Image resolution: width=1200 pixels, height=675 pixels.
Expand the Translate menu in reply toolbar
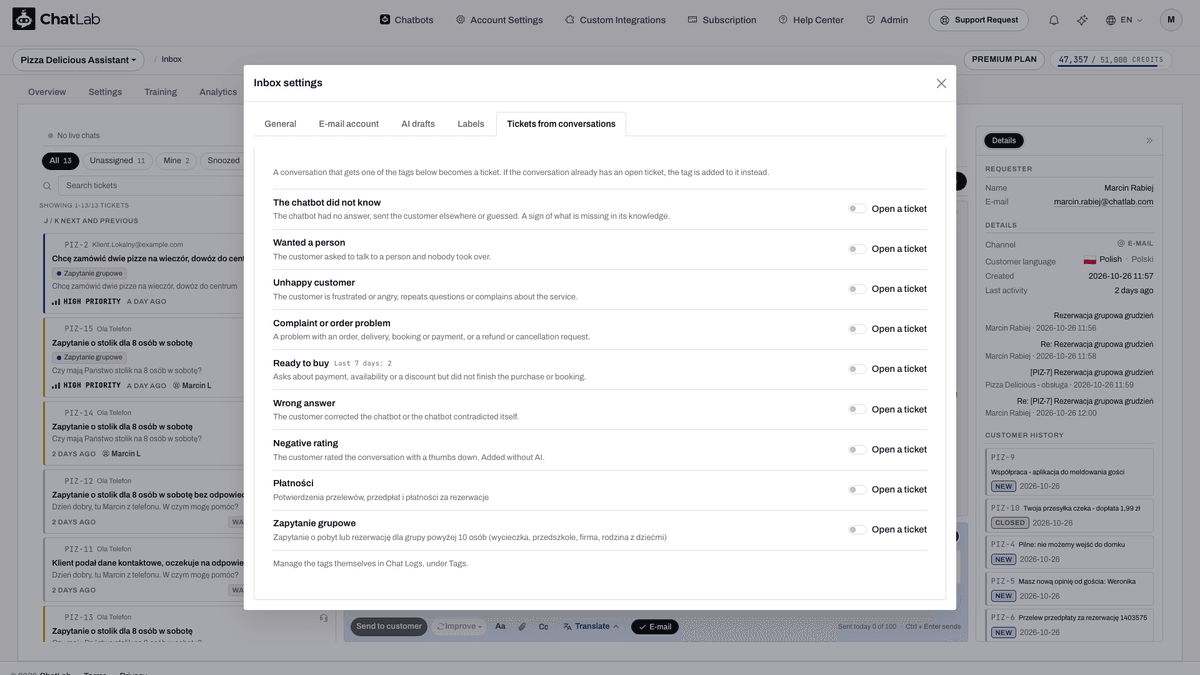point(591,627)
